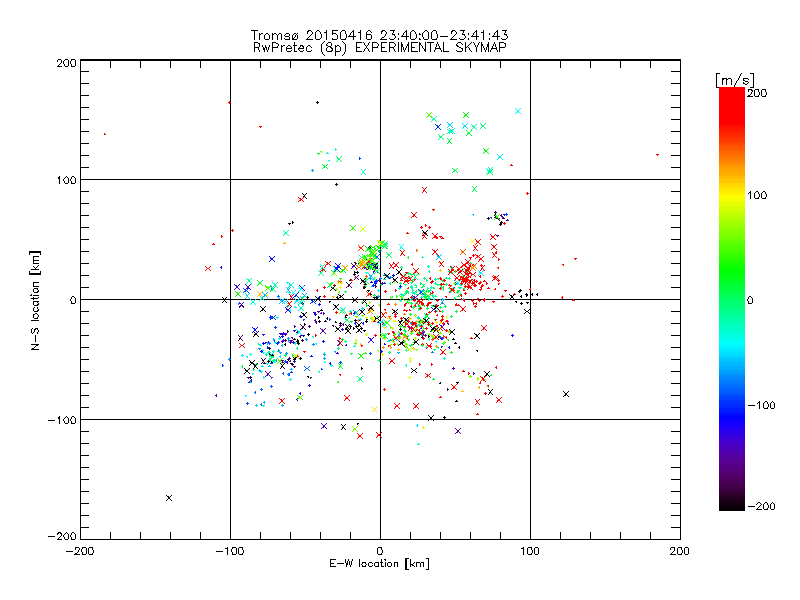Click the 100 tick label on E-W axis
The width and height of the screenshot is (800, 600).
(530, 551)
